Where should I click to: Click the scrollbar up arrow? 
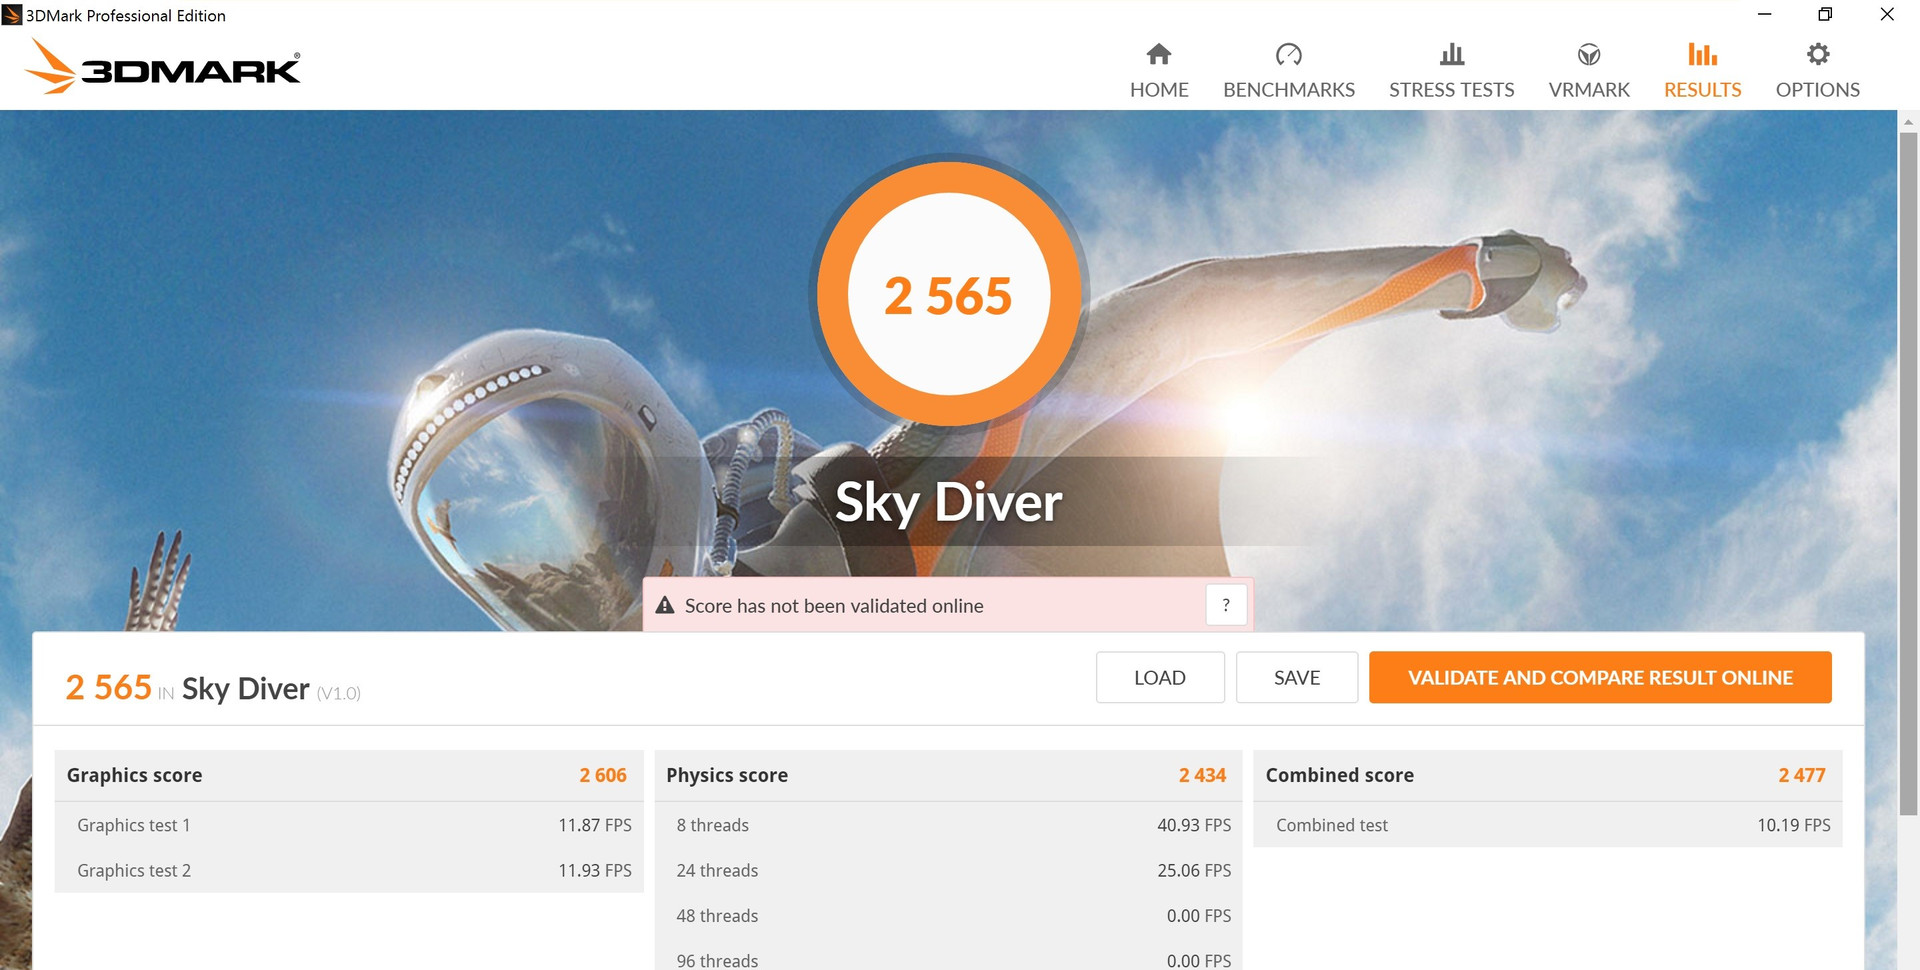coord(1908,122)
